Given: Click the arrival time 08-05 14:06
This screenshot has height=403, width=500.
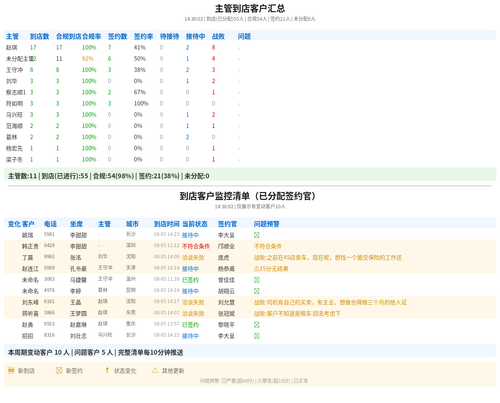Looking at the screenshot, I should (167, 257).
